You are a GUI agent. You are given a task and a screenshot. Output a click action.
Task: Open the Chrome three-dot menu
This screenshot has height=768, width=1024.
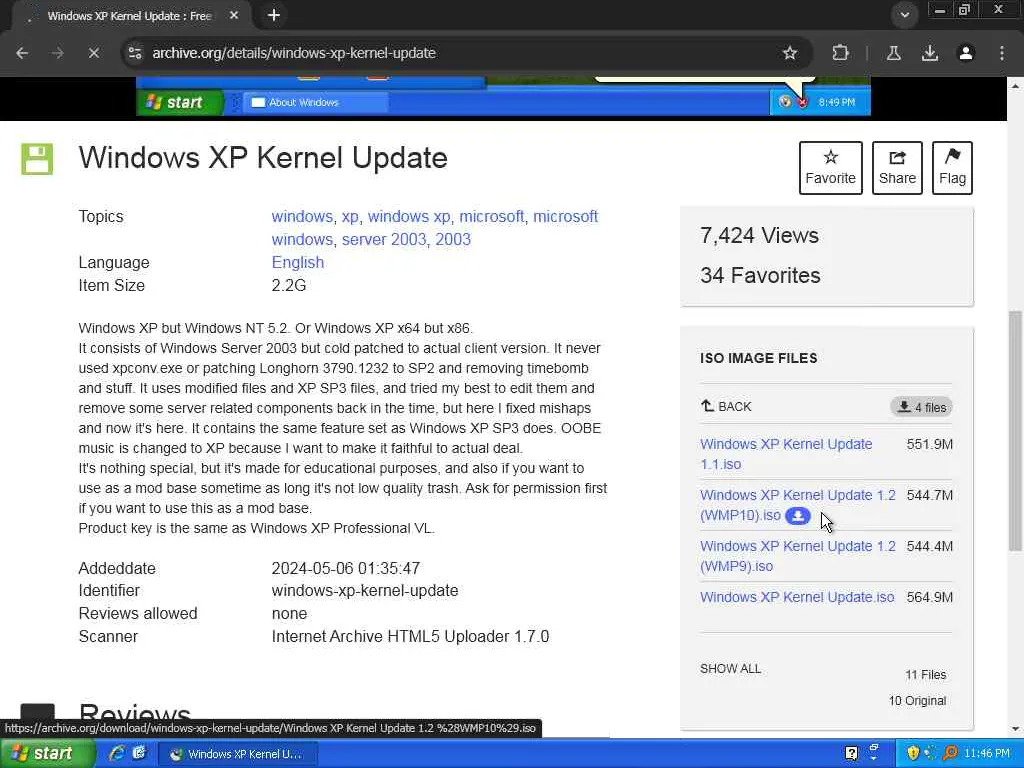coord(1002,53)
